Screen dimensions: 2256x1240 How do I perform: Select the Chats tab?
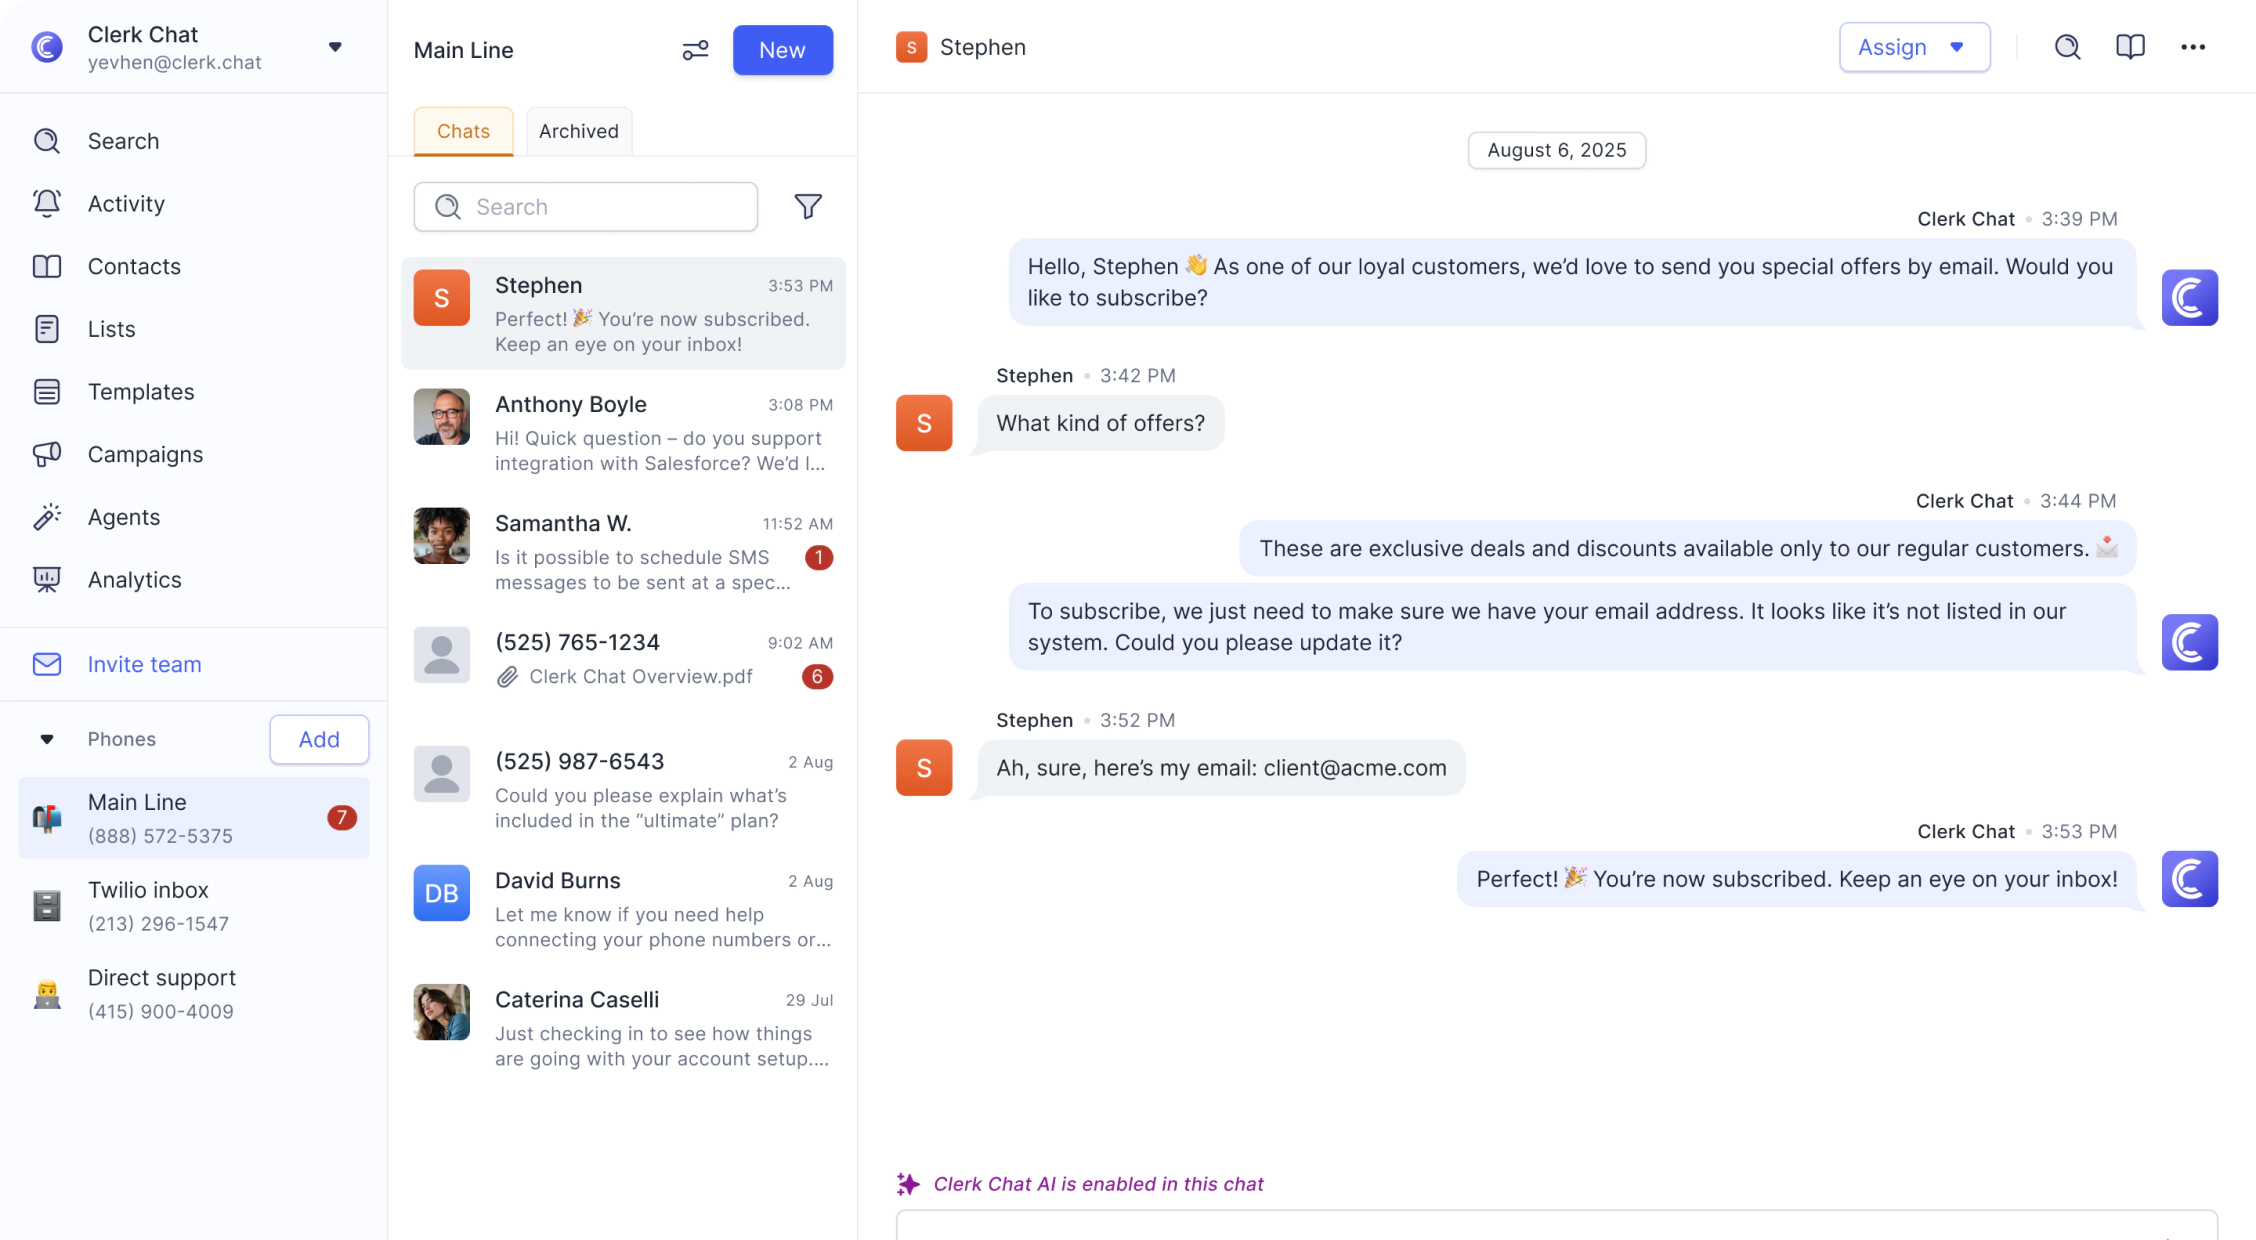pos(463,131)
